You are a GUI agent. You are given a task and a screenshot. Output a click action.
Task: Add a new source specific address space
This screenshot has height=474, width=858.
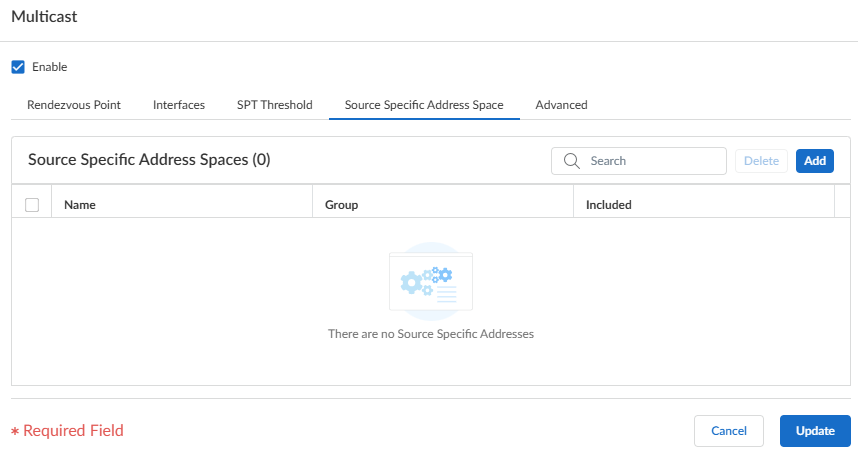815,161
